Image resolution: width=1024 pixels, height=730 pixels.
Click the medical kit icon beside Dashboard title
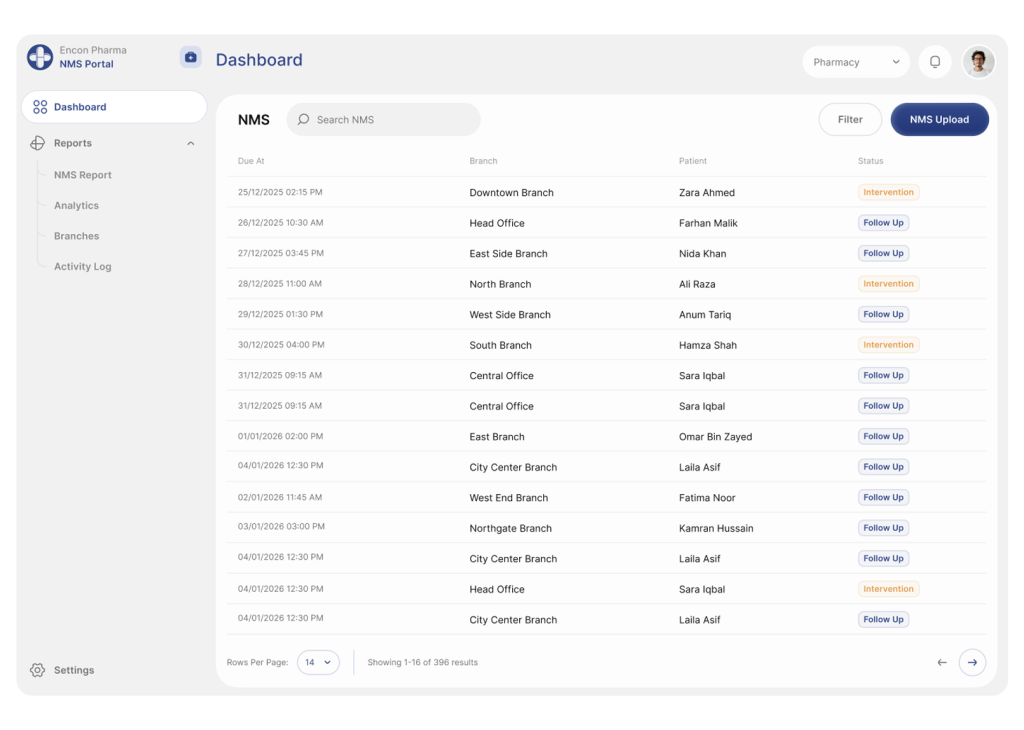(190, 58)
